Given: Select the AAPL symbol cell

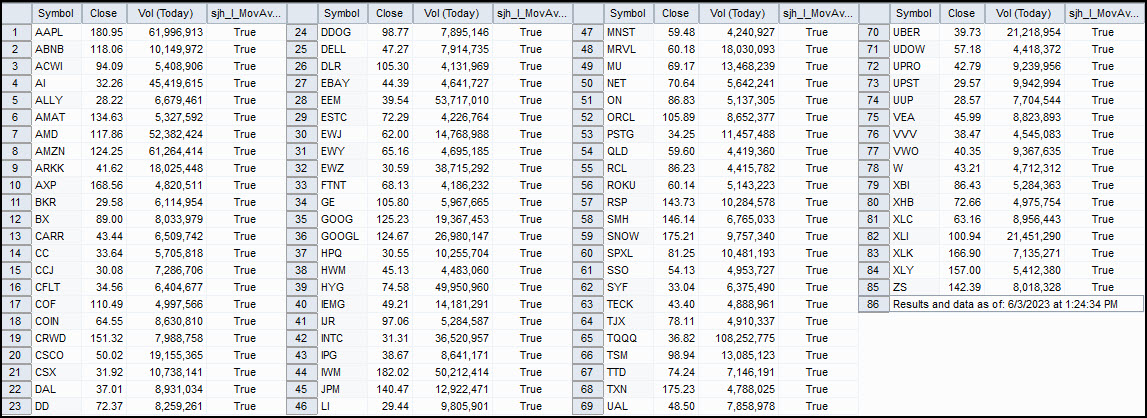Looking at the screenshot, I should point(56,32).
